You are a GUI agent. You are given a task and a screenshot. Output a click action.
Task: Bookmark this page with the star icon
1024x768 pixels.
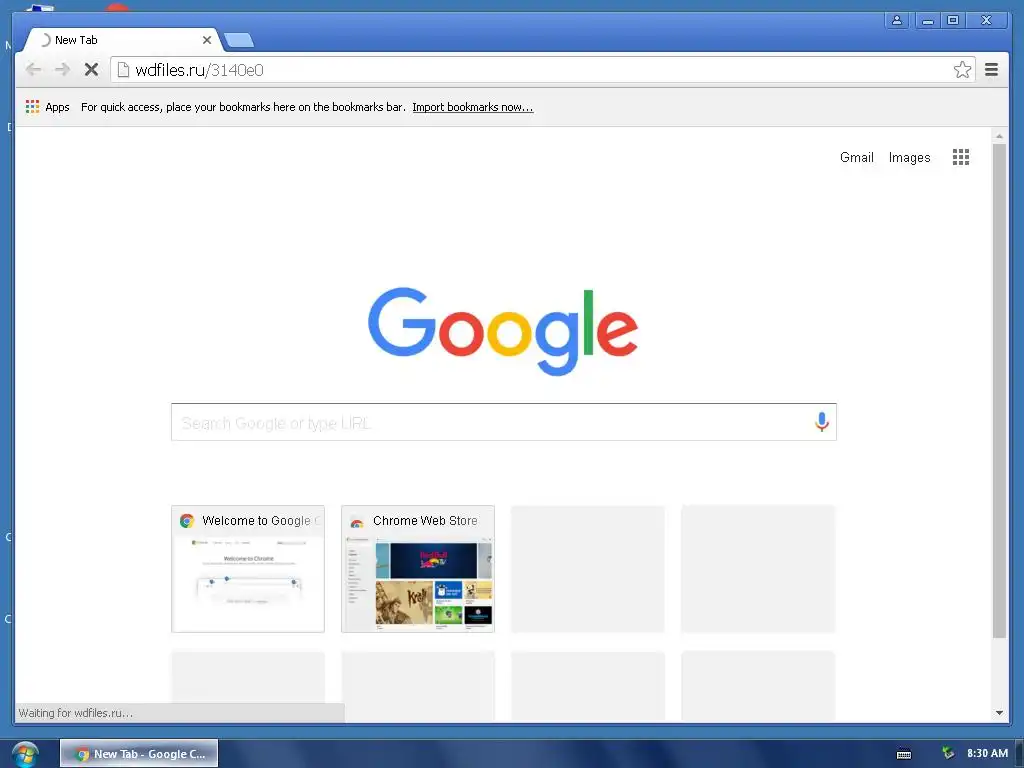pyautogui.click(x=962, y=70)
